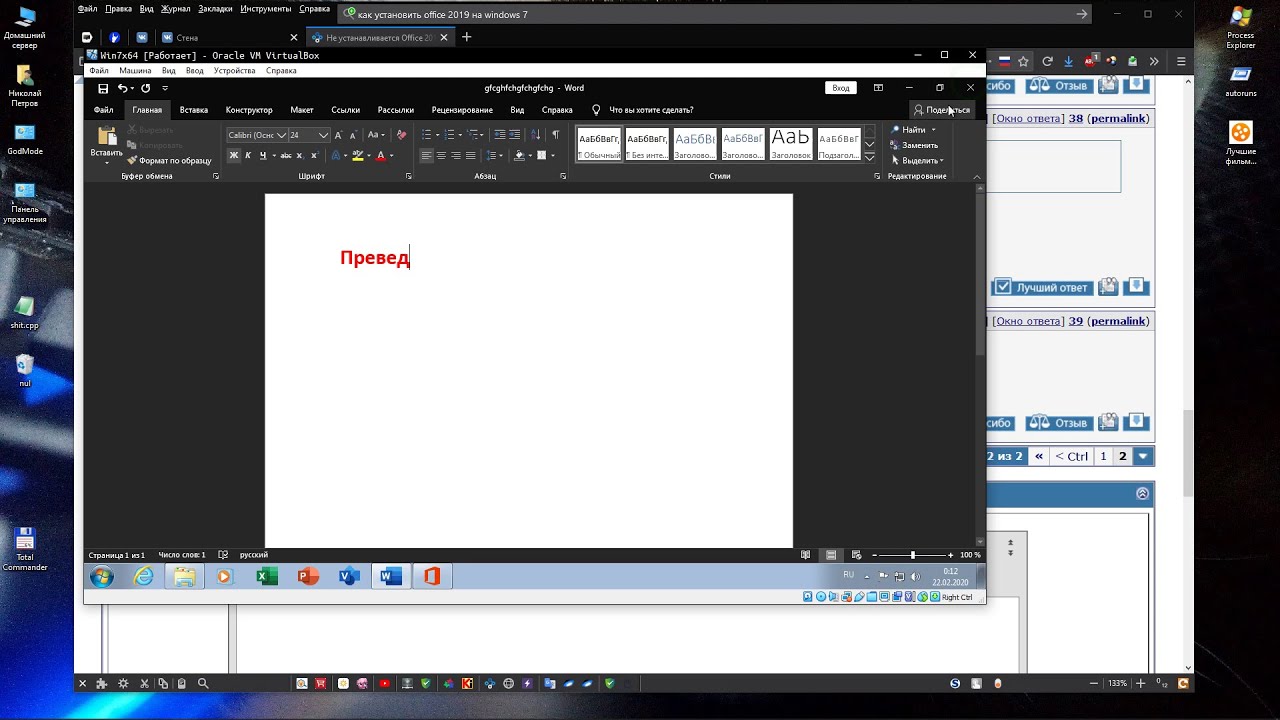Open the font name combo box Calibri

257,135
